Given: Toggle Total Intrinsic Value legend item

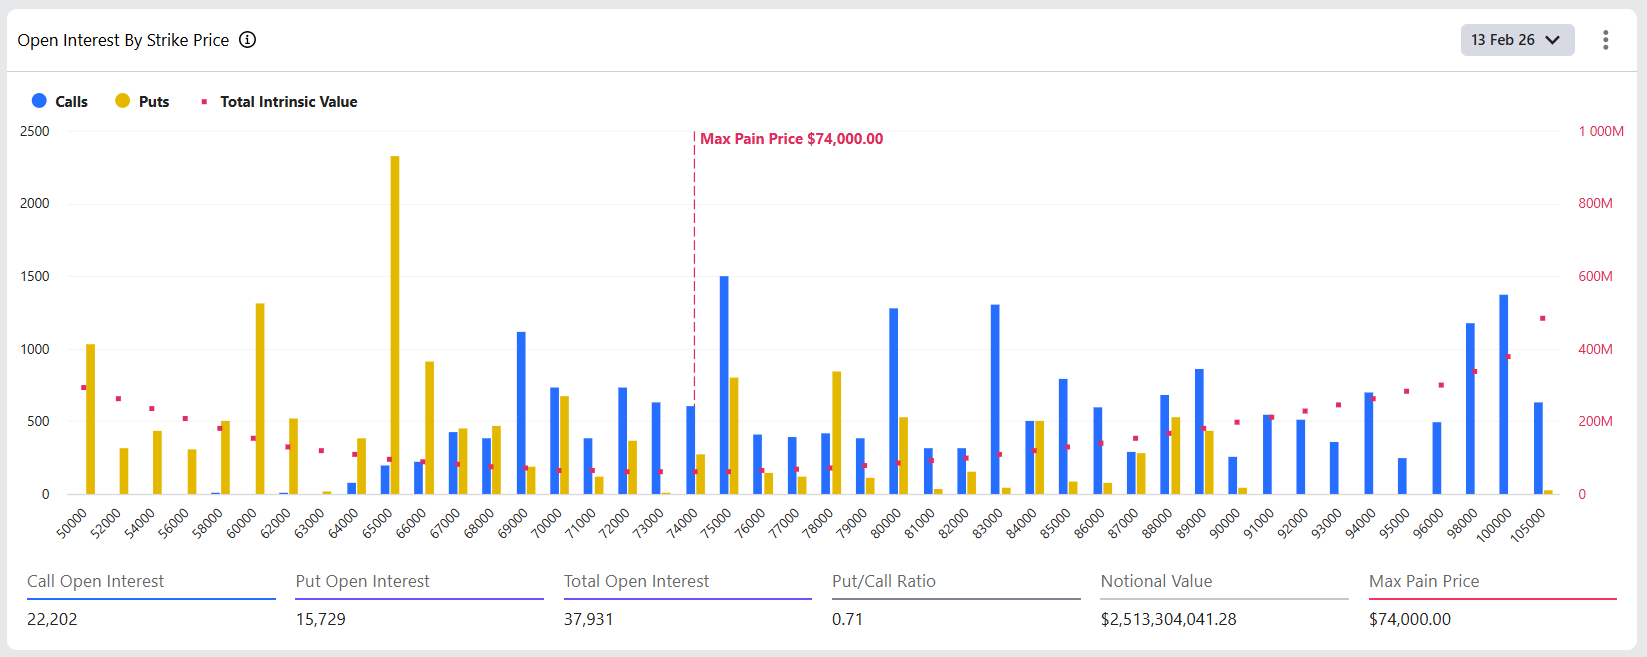Looking at the screenshot, I should click(x=279, y=101).
